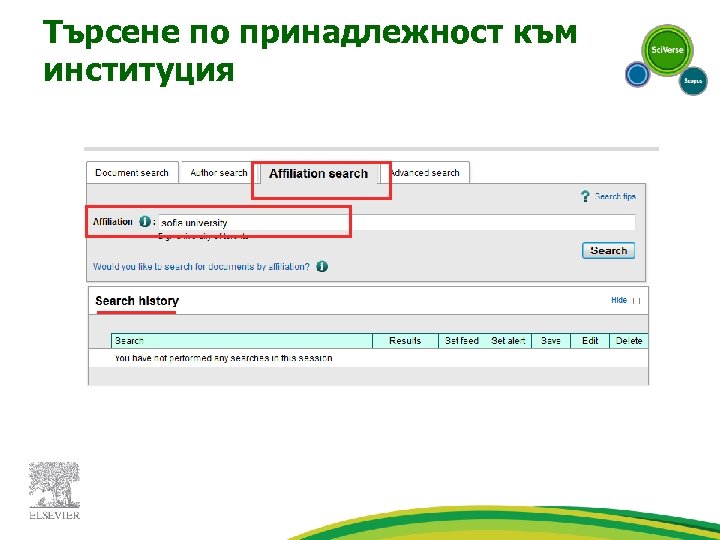Click the 'not performed any searches' message
The height and width of the screenshot is (540, 720).
224,358
